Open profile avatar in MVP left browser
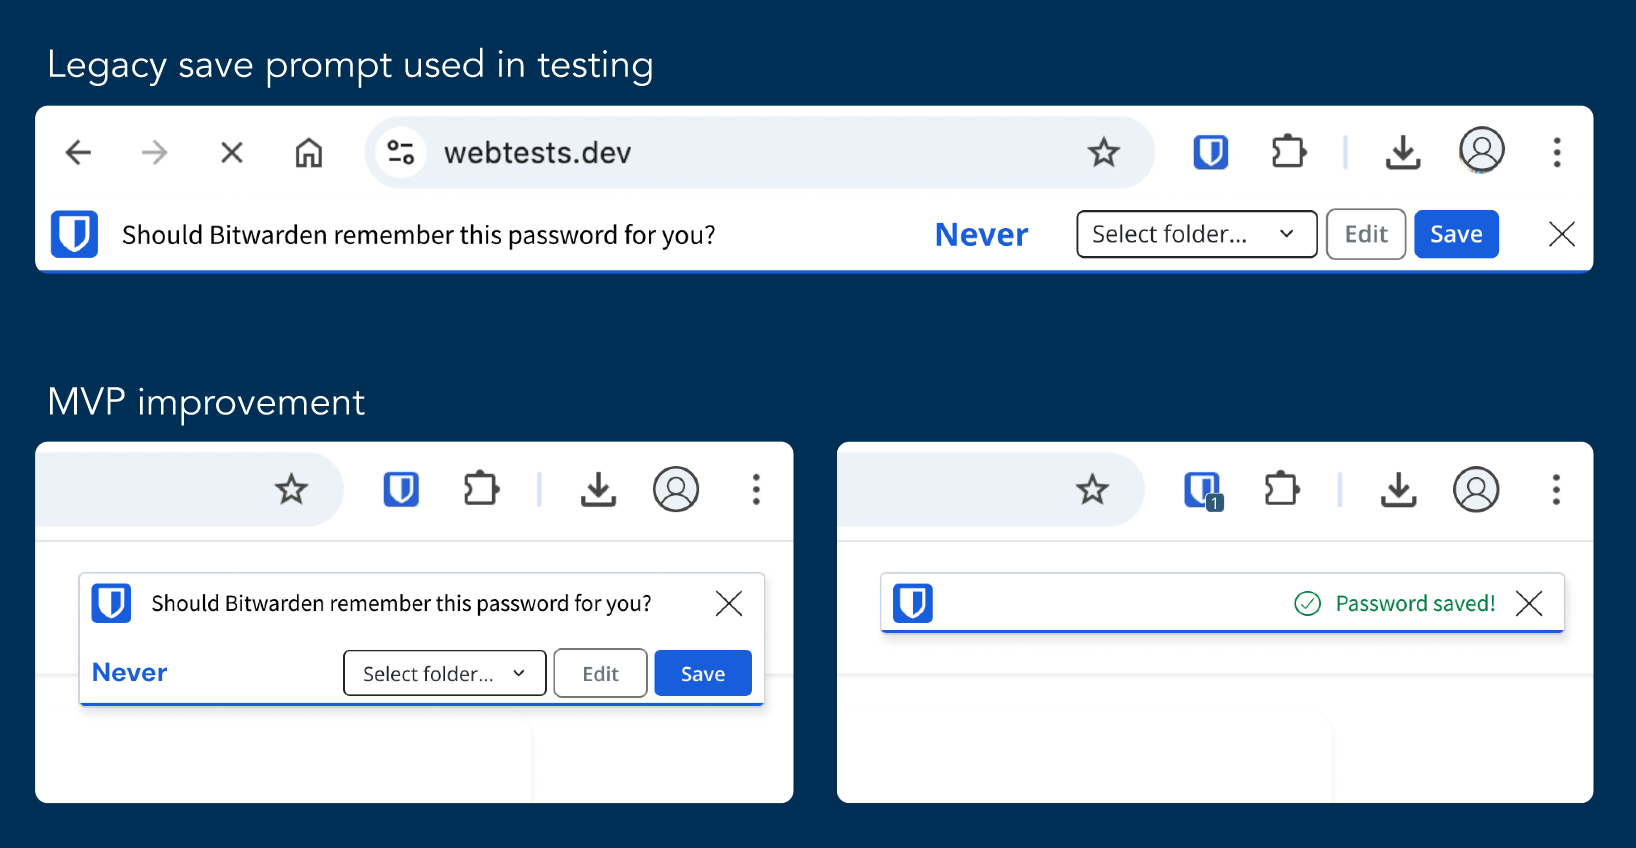 tap(676, 489)
